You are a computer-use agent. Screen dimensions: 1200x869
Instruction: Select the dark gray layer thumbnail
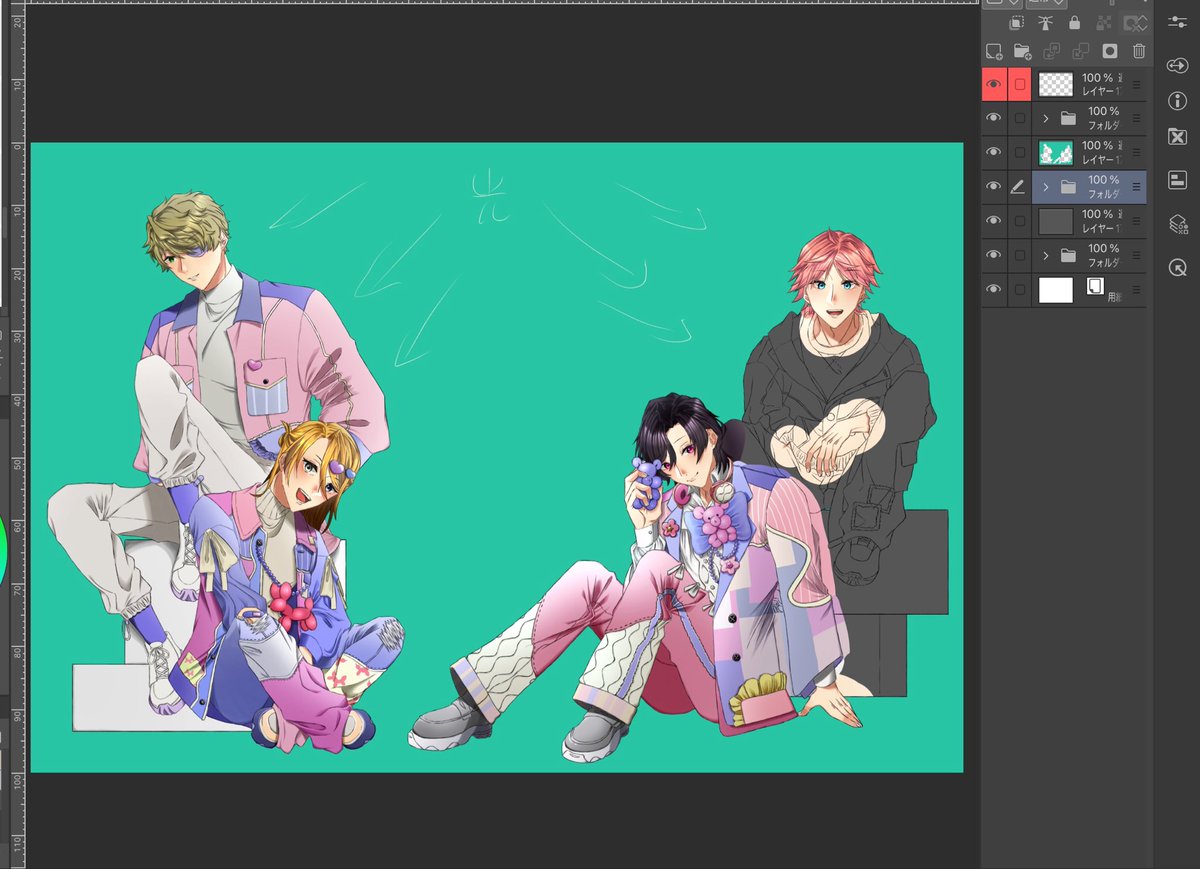pyautogui.click(x=1056, y=220)
